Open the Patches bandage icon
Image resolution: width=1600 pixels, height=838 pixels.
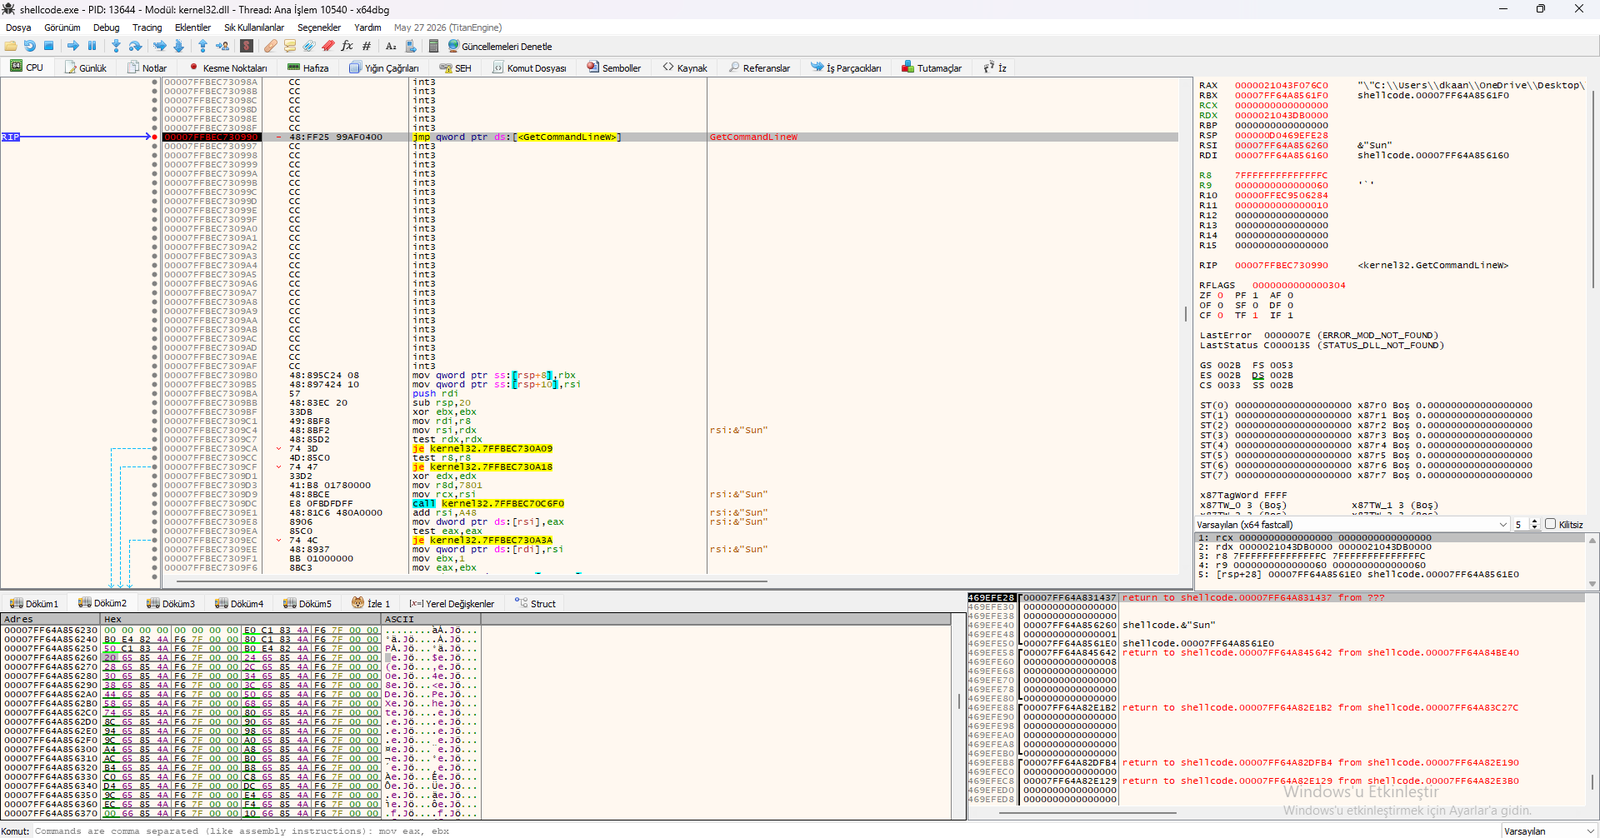pyautogui.click(x=270, y=46)
